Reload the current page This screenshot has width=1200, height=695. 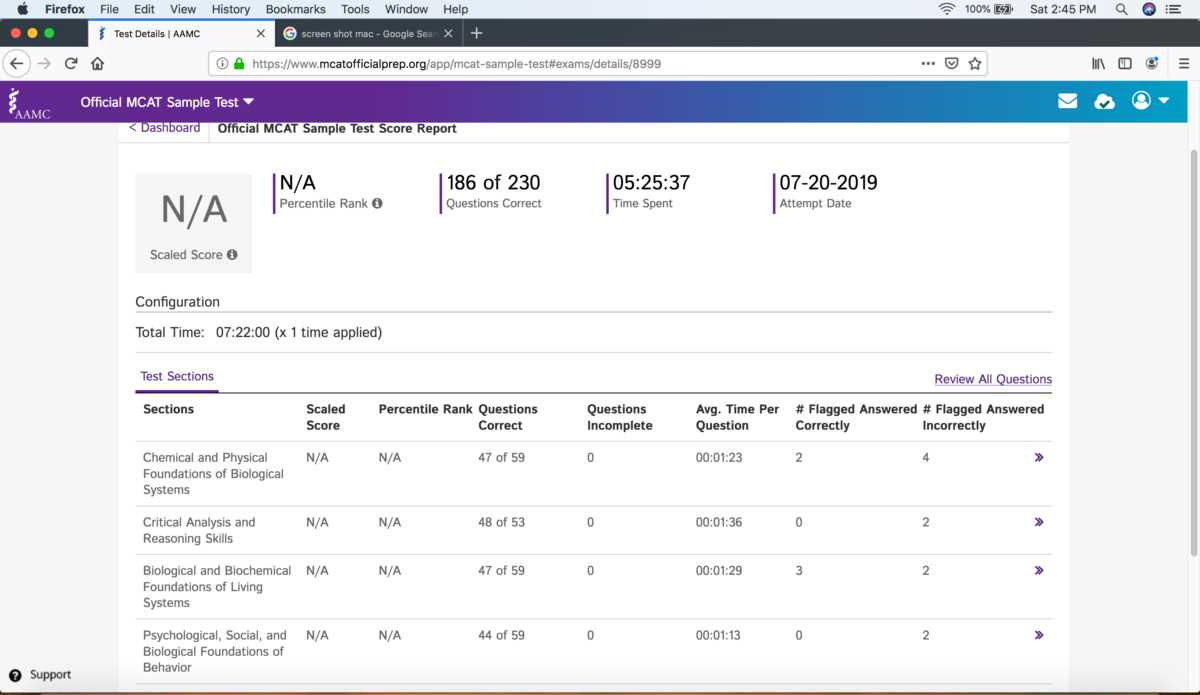coord(71,63)
